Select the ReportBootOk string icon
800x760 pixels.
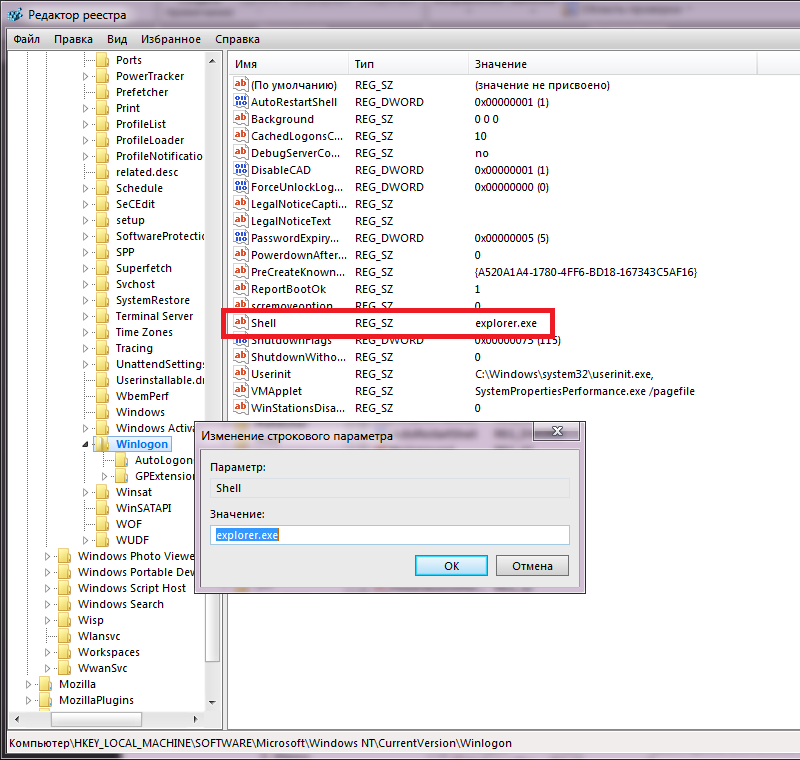tap(241, 288)
